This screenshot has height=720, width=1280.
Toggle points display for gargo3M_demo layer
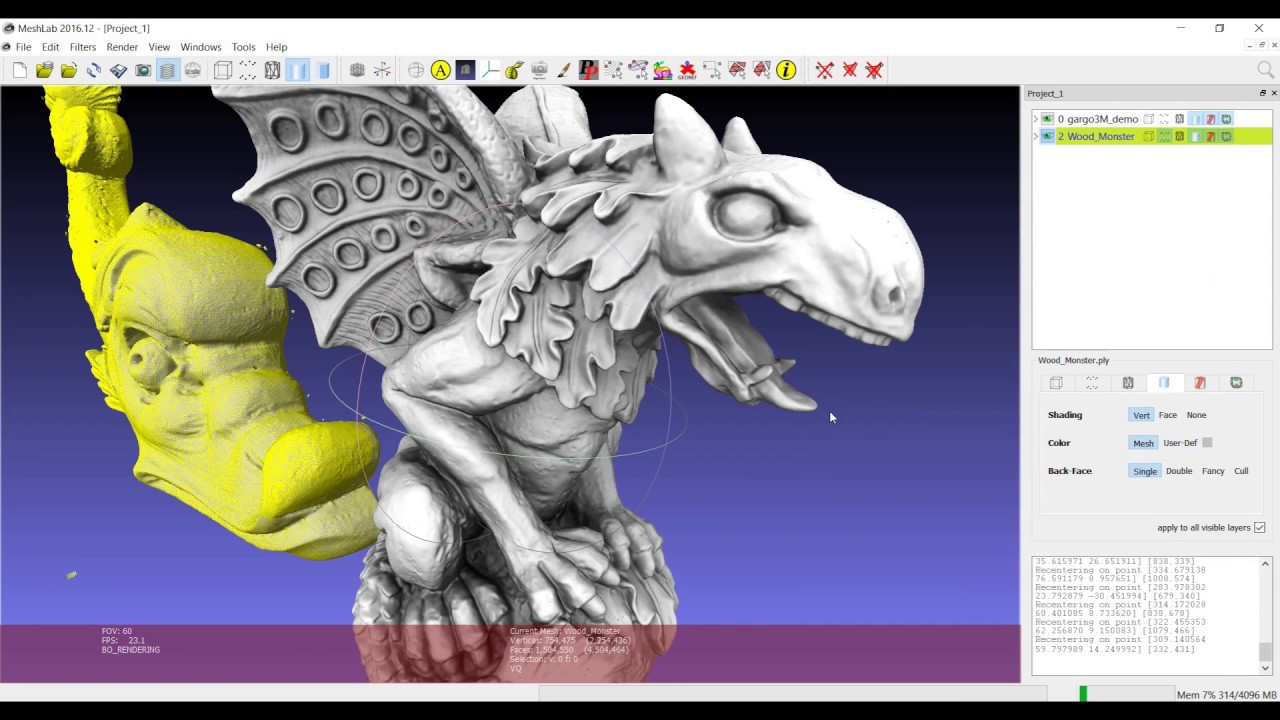coord(1164,119)
